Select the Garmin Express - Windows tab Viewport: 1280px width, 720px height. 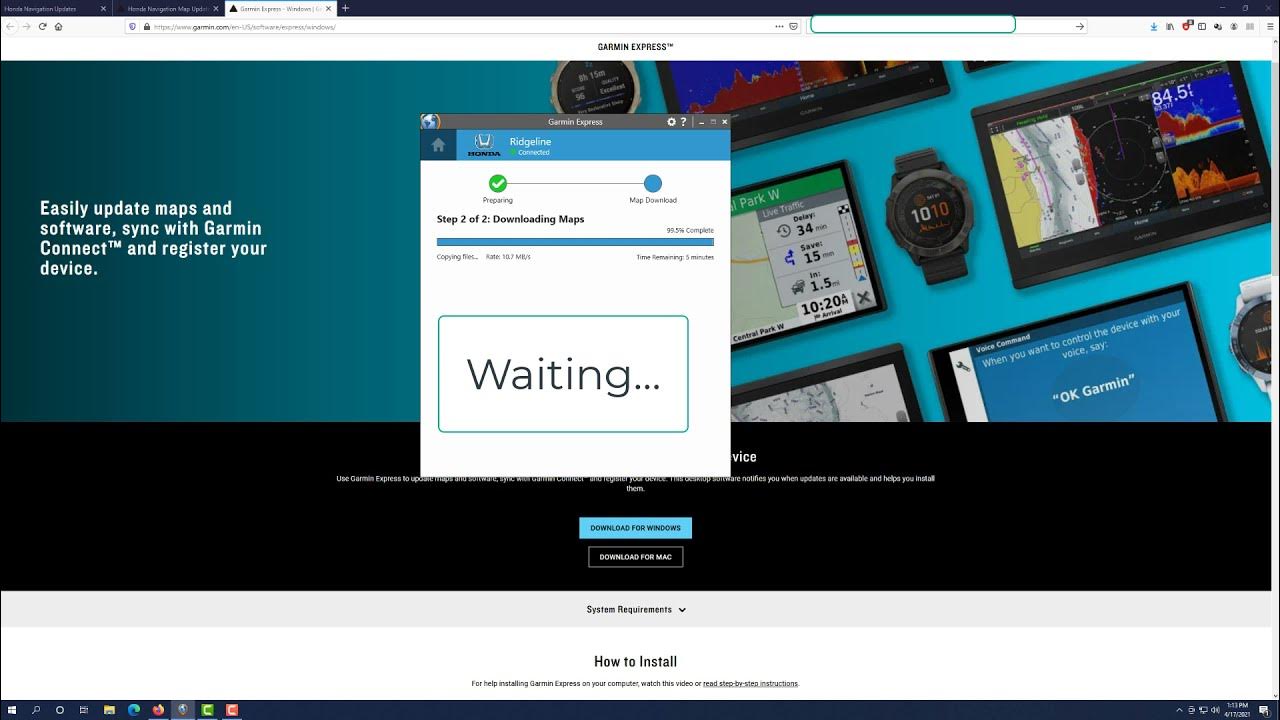pos(280,8)
